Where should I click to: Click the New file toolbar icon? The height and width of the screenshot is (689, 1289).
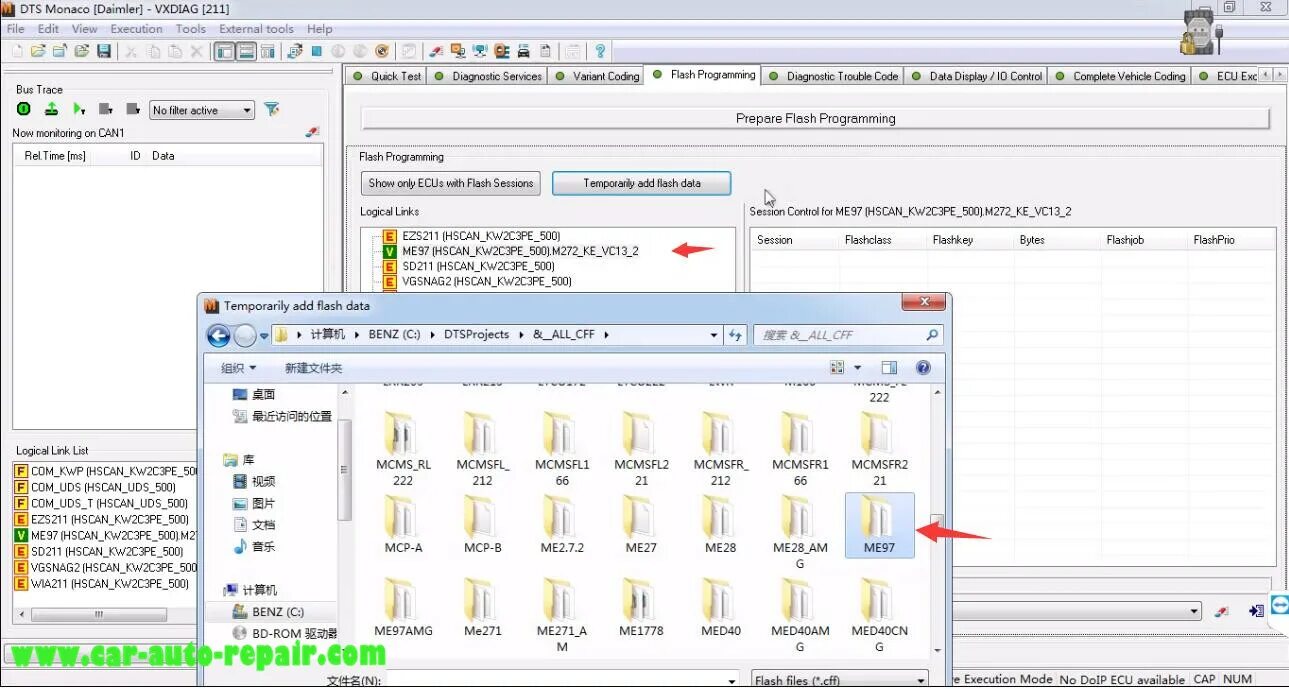point(16,51)
